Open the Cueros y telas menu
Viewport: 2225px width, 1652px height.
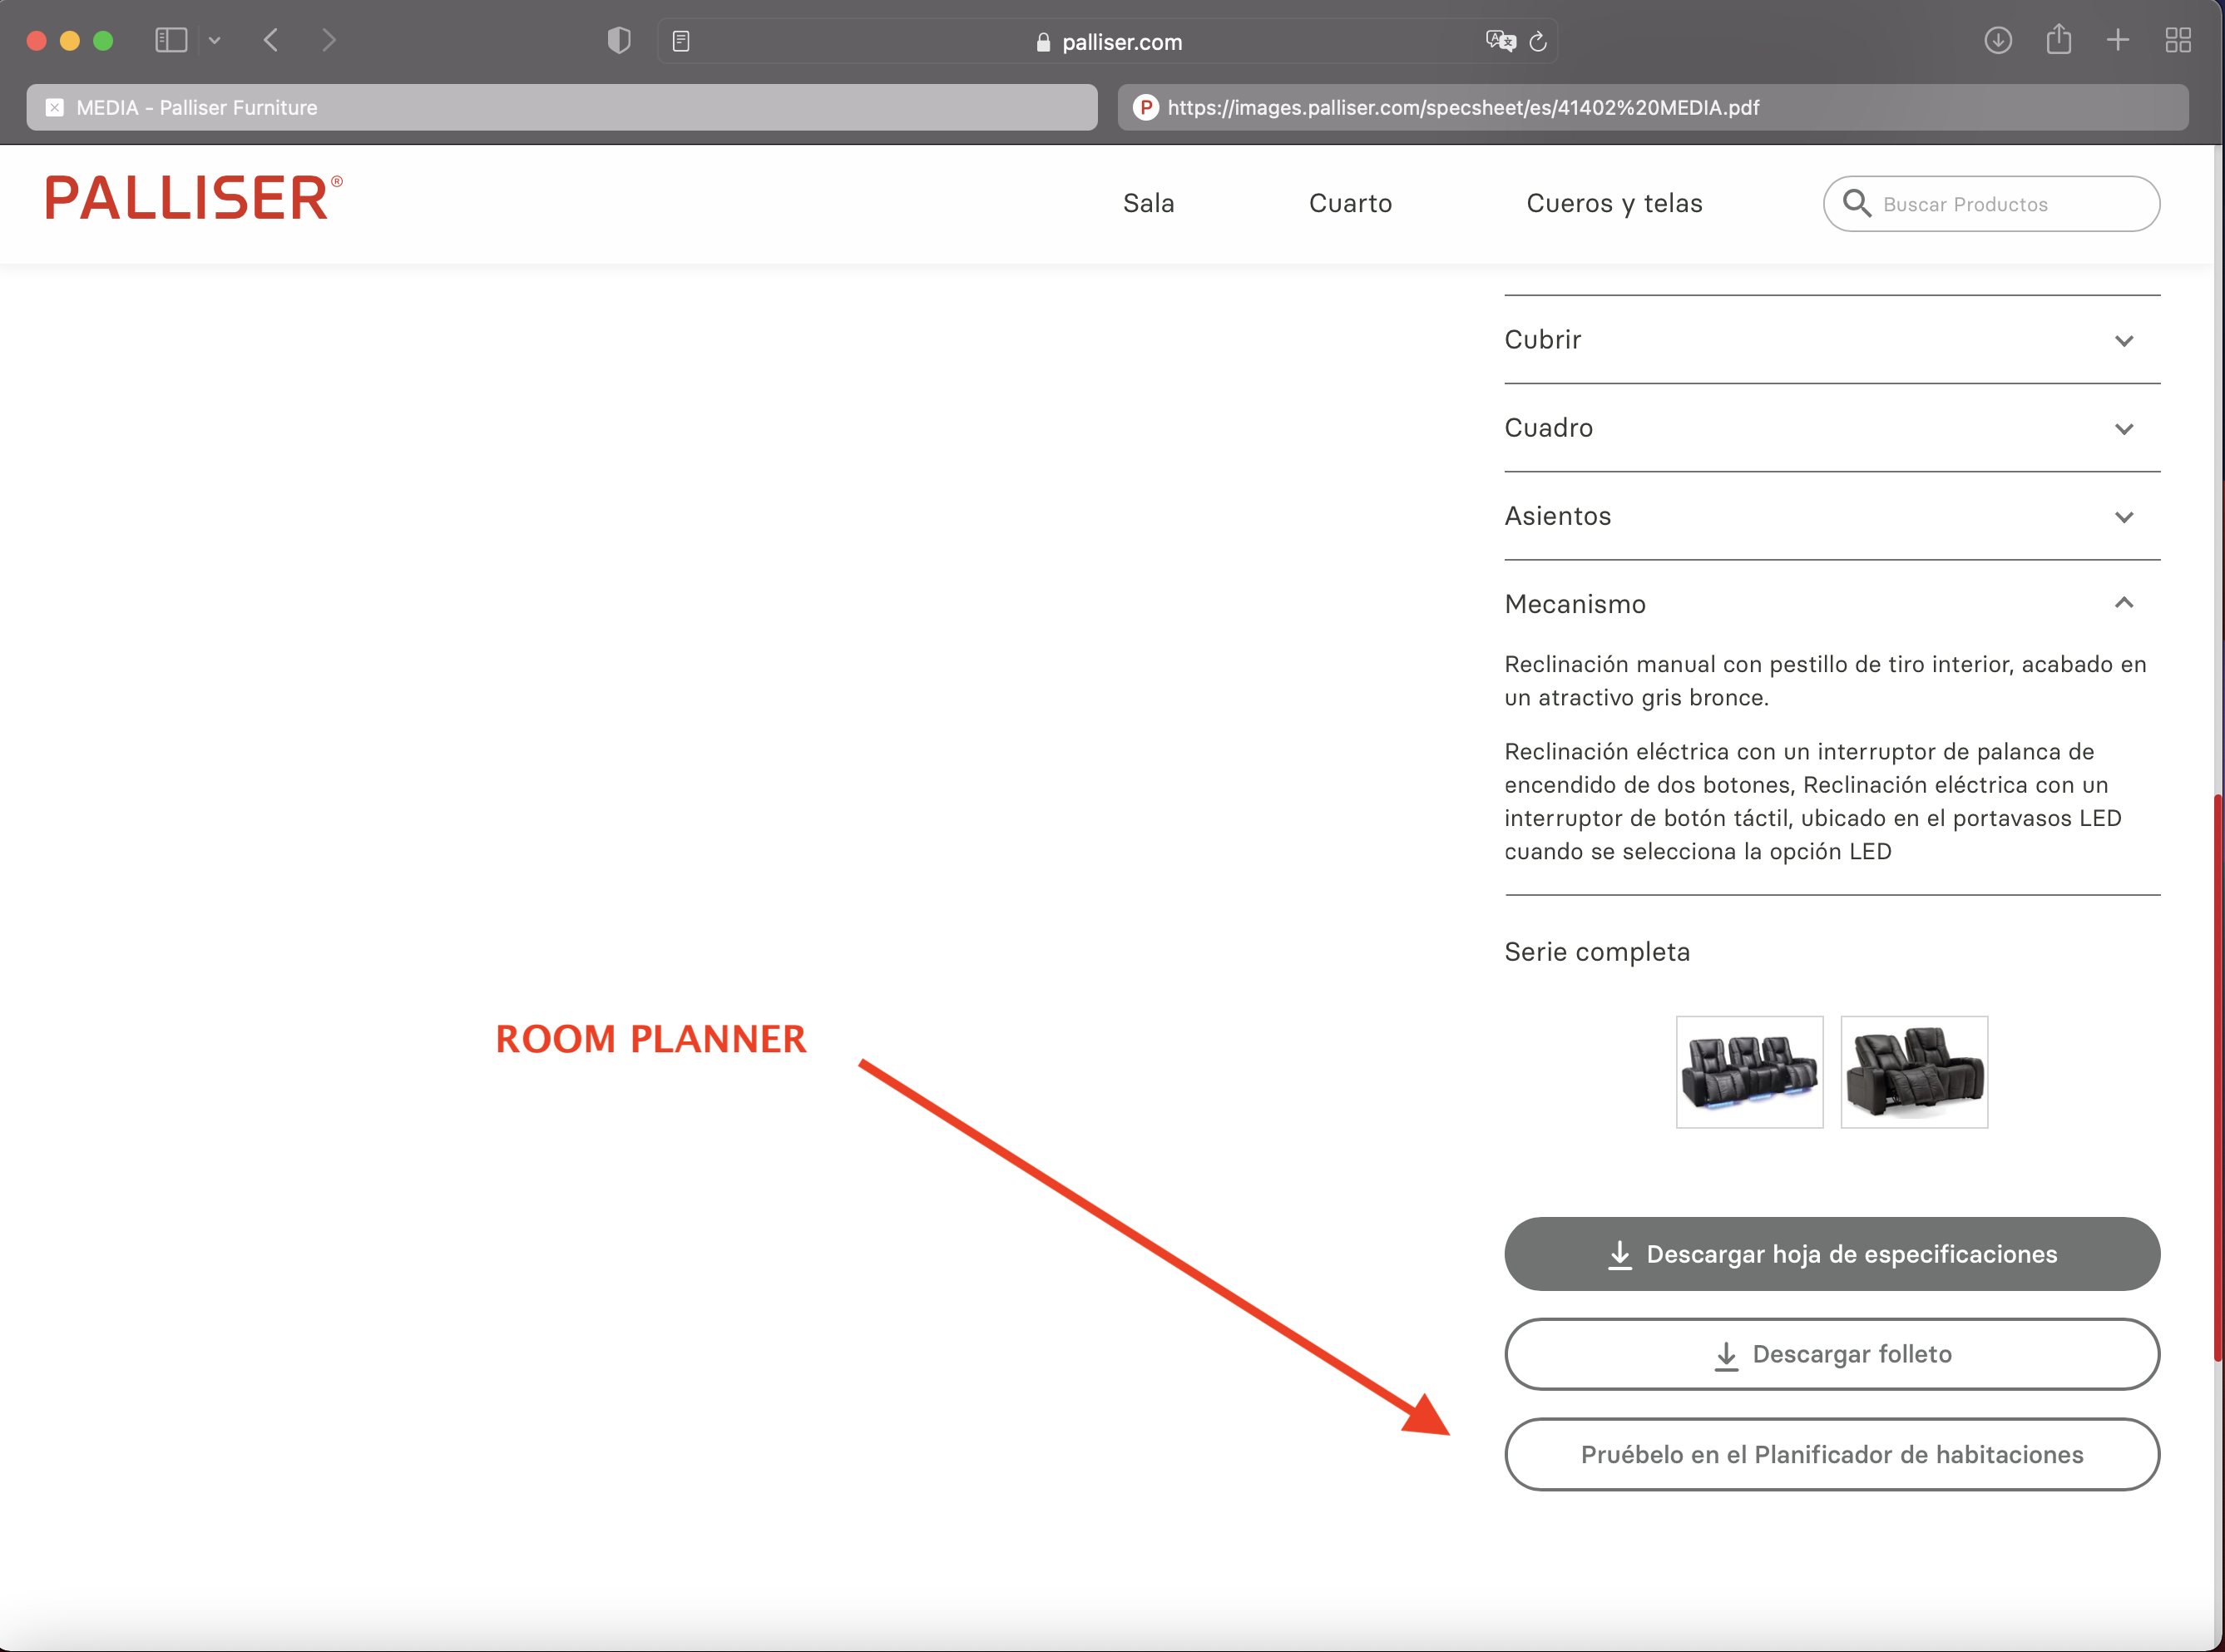point(1614,203)
